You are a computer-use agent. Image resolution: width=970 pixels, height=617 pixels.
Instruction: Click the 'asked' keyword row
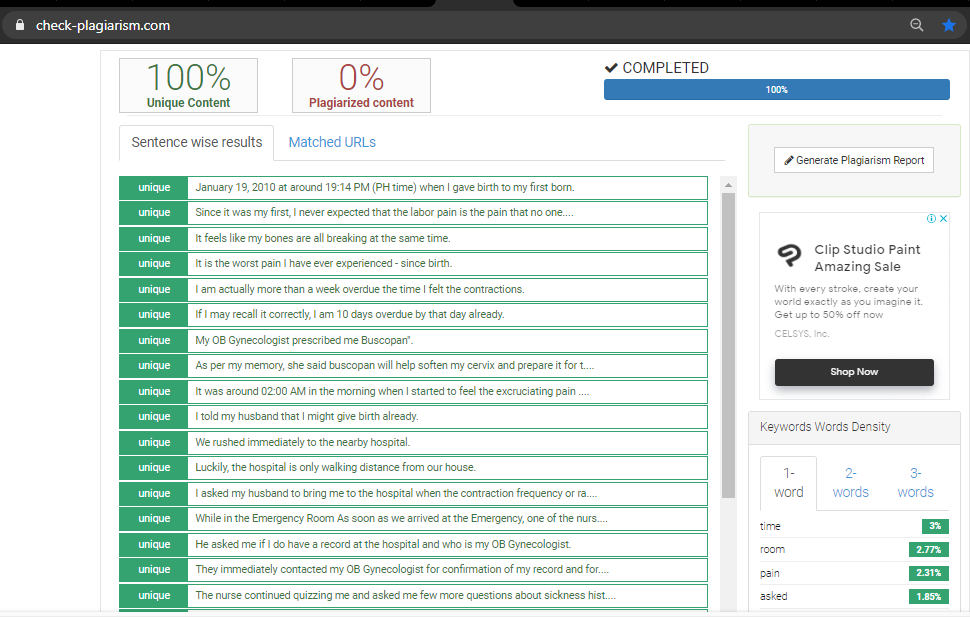(854, 597)
